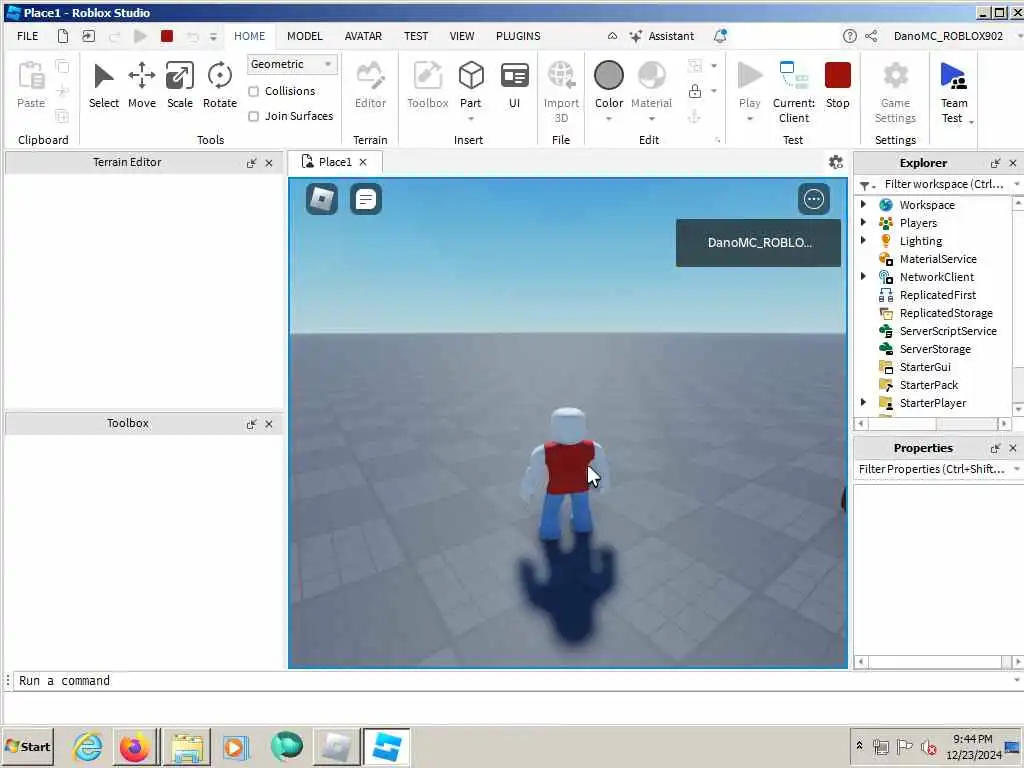Select StarterGui in Explorer
Viewport: 1024px width, 768px height.
click(925, 367)
